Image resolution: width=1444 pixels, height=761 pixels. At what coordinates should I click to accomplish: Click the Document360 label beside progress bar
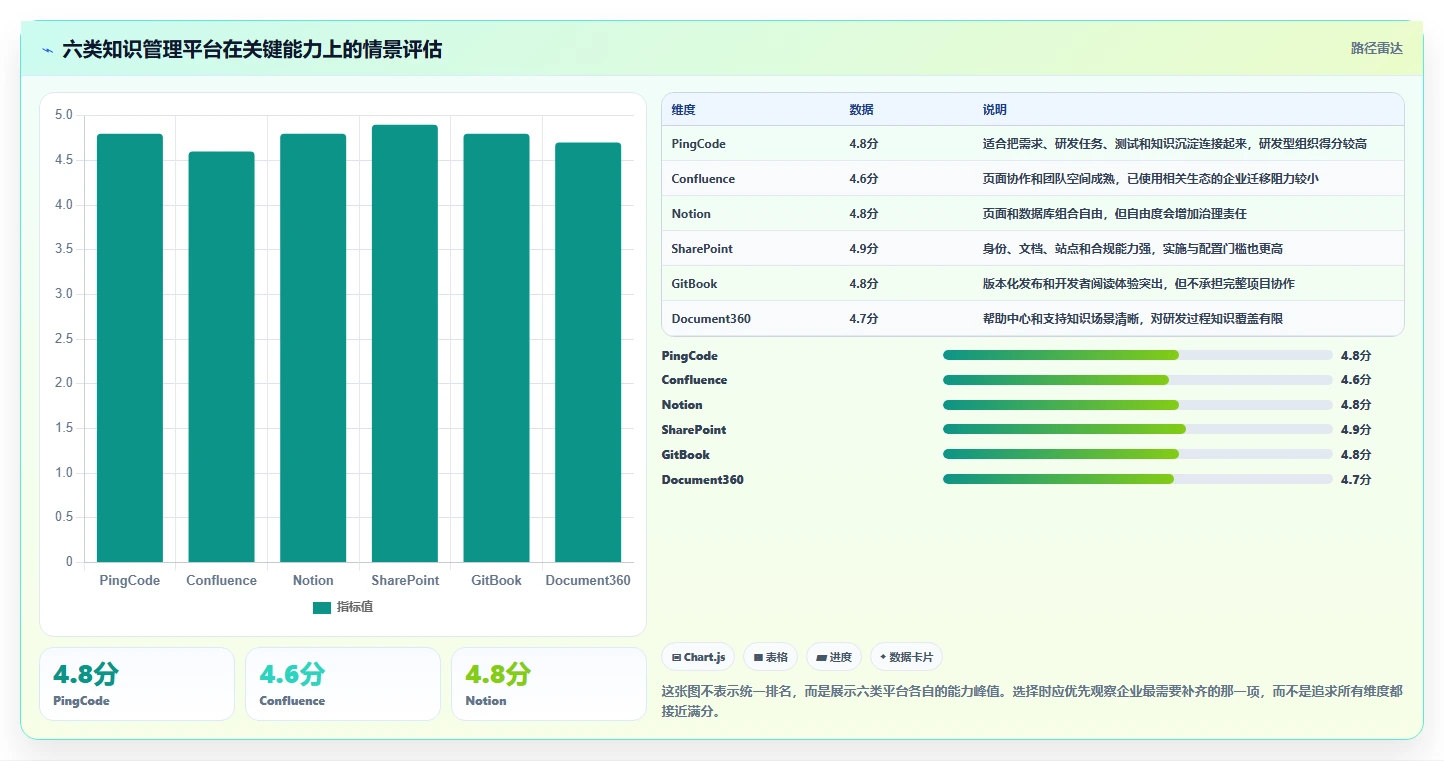(x=703, y=480)
